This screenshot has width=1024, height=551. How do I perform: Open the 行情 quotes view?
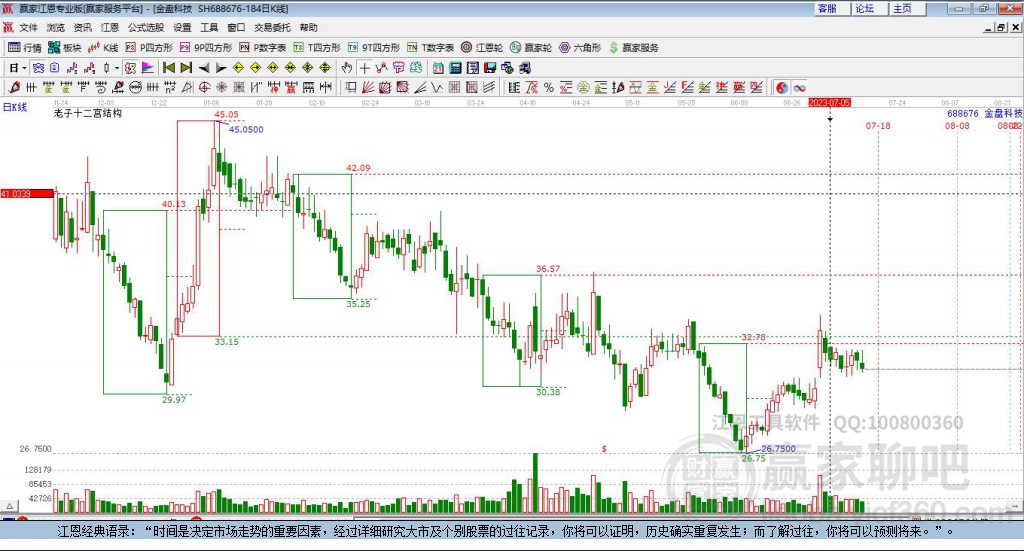pos(24,48)
